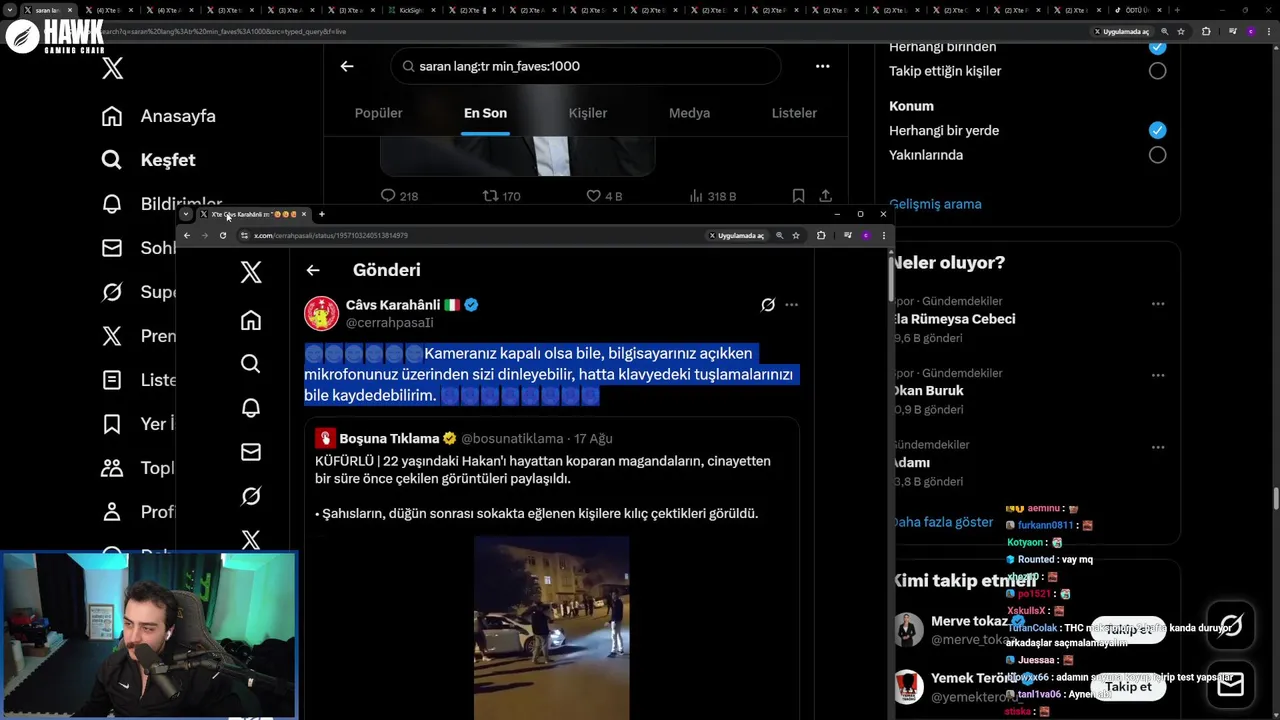The width and height of the screenshot is (1280, 720).
Task: Click search field containing saran lang:tr
Action: point(586,66)
